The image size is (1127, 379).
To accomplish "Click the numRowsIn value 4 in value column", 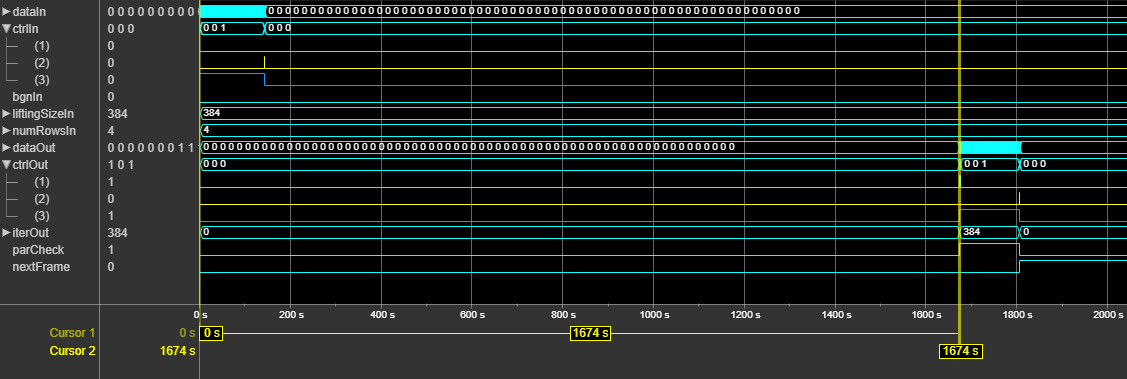I will [x=111, y=131].
